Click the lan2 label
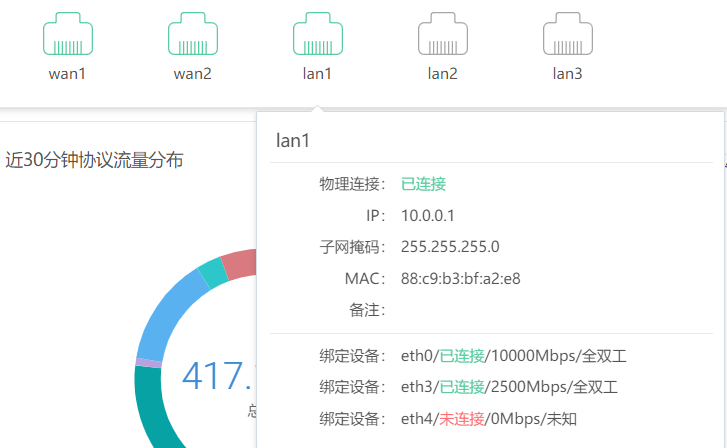 tap(442, 74)
